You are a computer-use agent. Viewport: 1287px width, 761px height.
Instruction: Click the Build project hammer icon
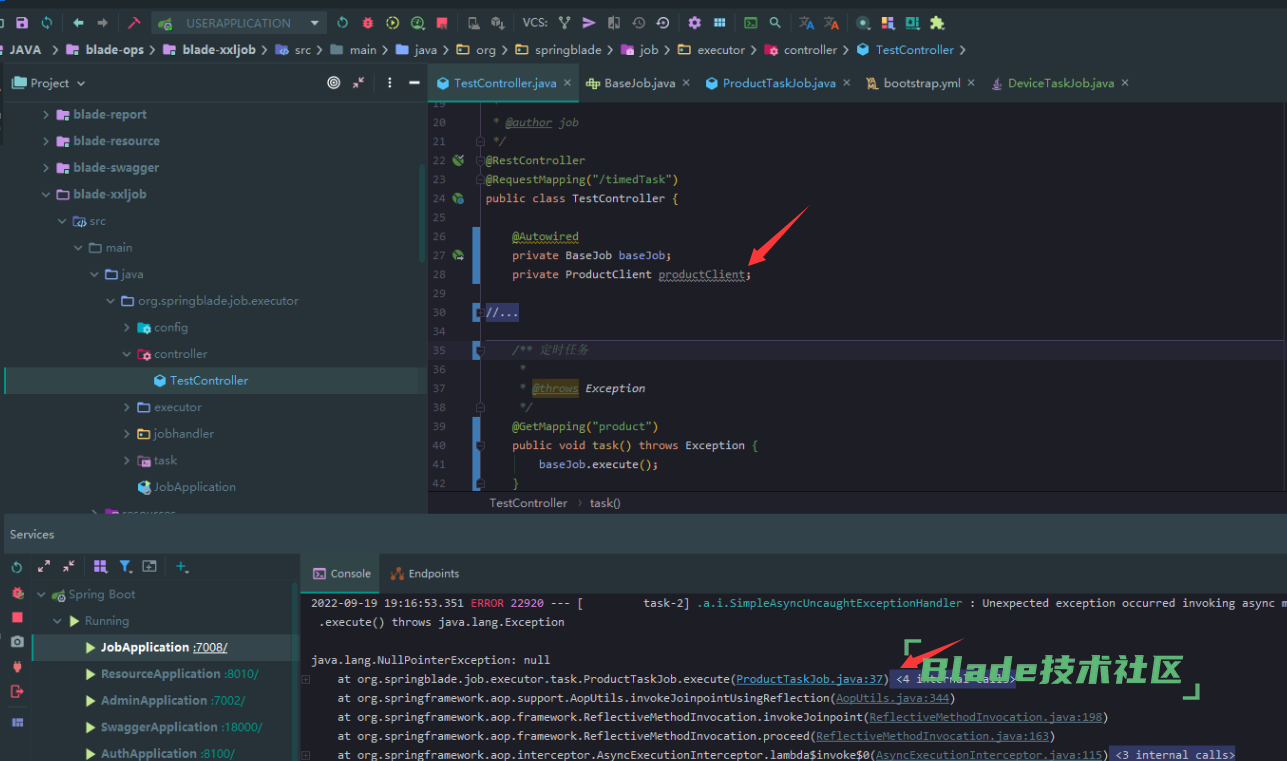[134, 22]
